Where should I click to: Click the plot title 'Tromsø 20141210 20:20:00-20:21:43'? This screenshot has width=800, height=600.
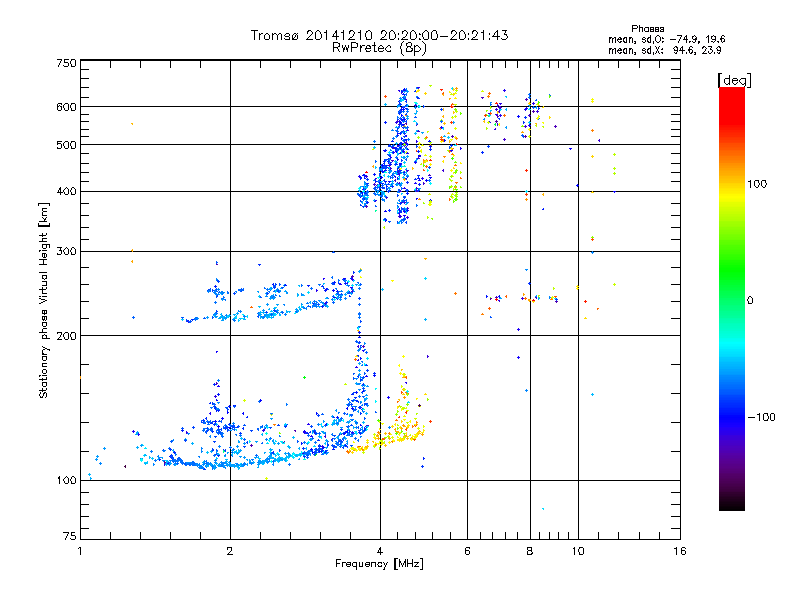pos(379,35)
